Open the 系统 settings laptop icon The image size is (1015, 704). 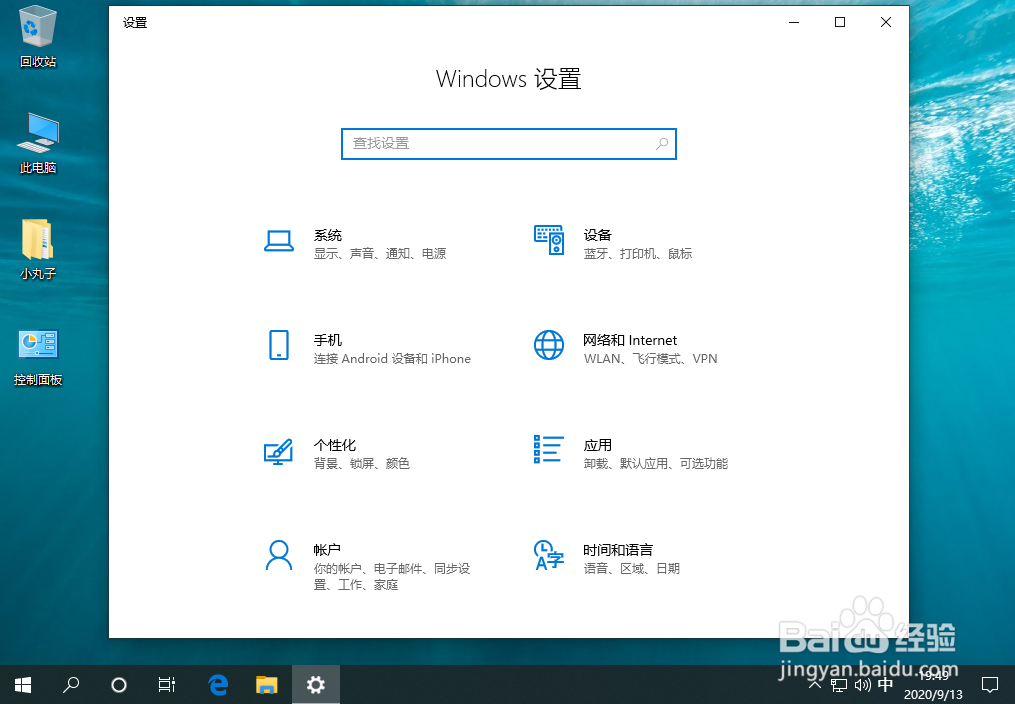[279, 241]
